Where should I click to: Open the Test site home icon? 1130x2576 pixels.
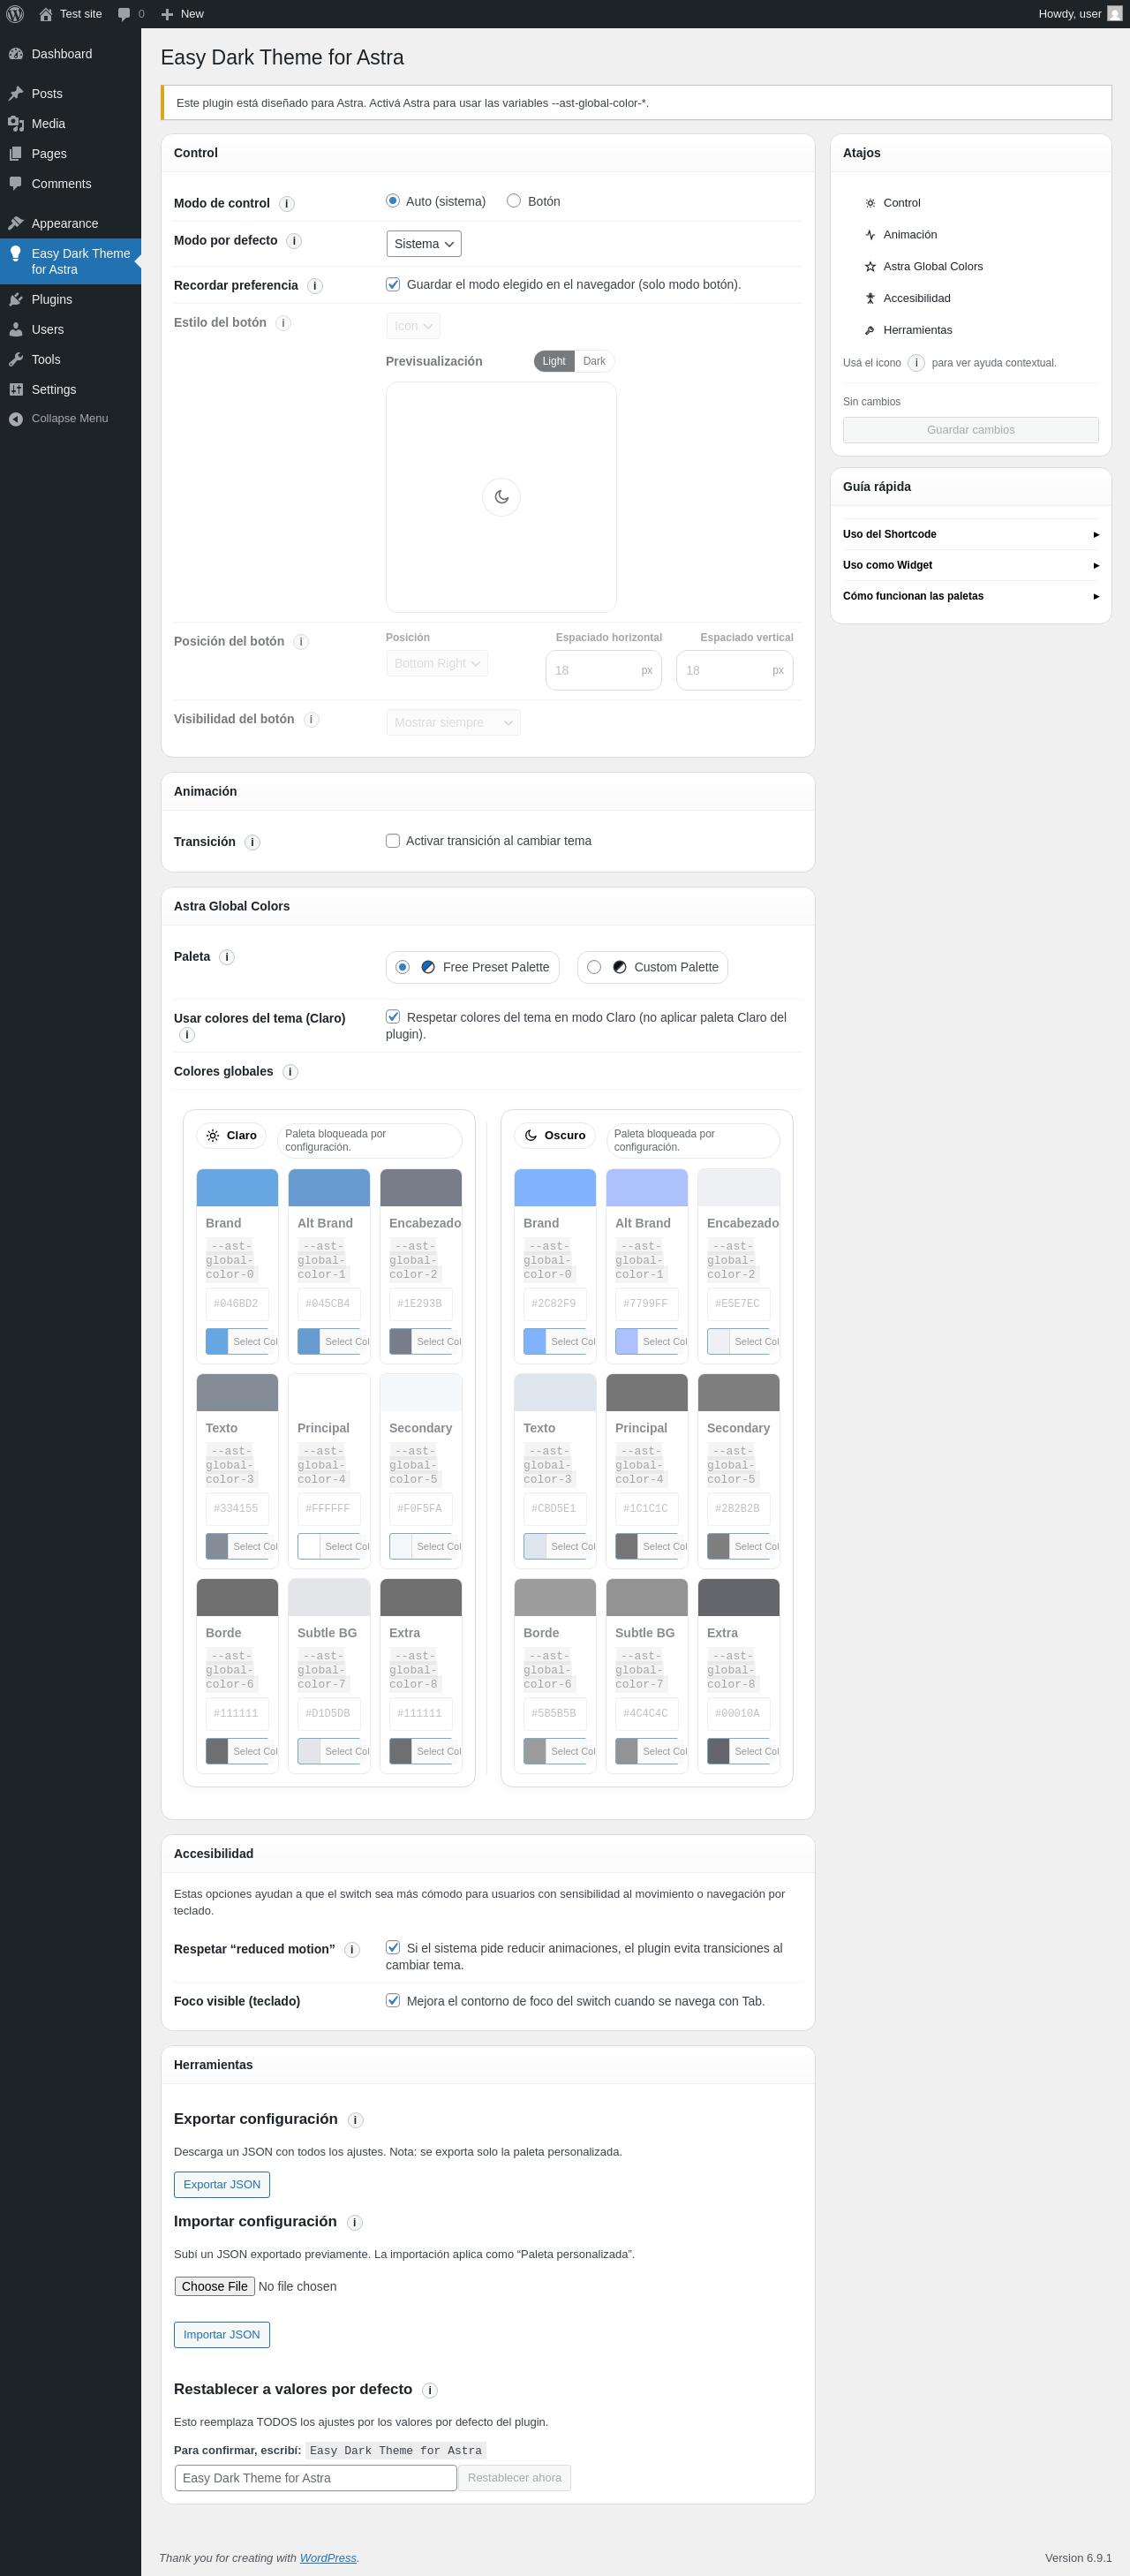pyautogui.click(x=45, y=14)
